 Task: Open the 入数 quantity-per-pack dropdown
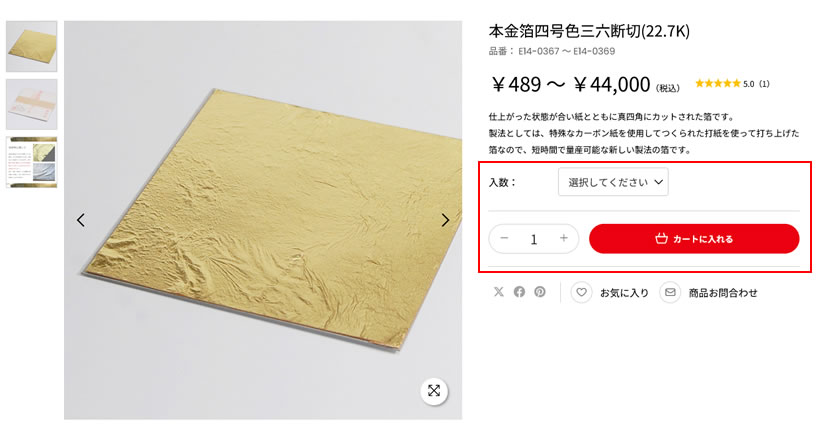click(613, 182)
